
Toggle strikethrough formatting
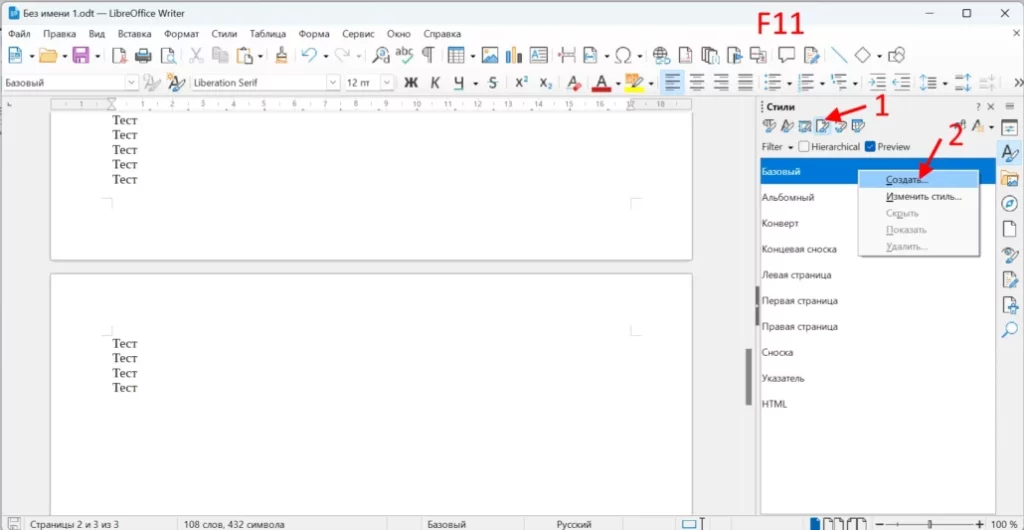pos(493,83)
